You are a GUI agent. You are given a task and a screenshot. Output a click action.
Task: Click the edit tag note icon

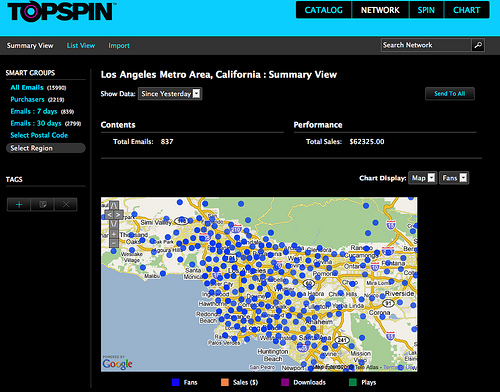42,204
